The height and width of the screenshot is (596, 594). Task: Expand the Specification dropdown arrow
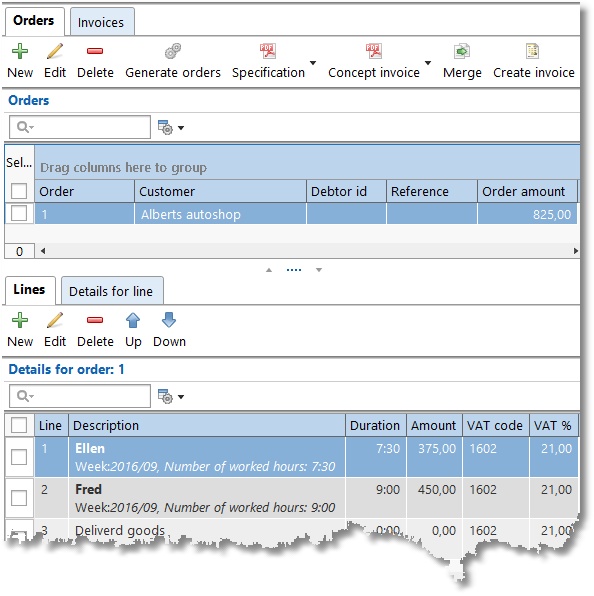click(313, 63)
